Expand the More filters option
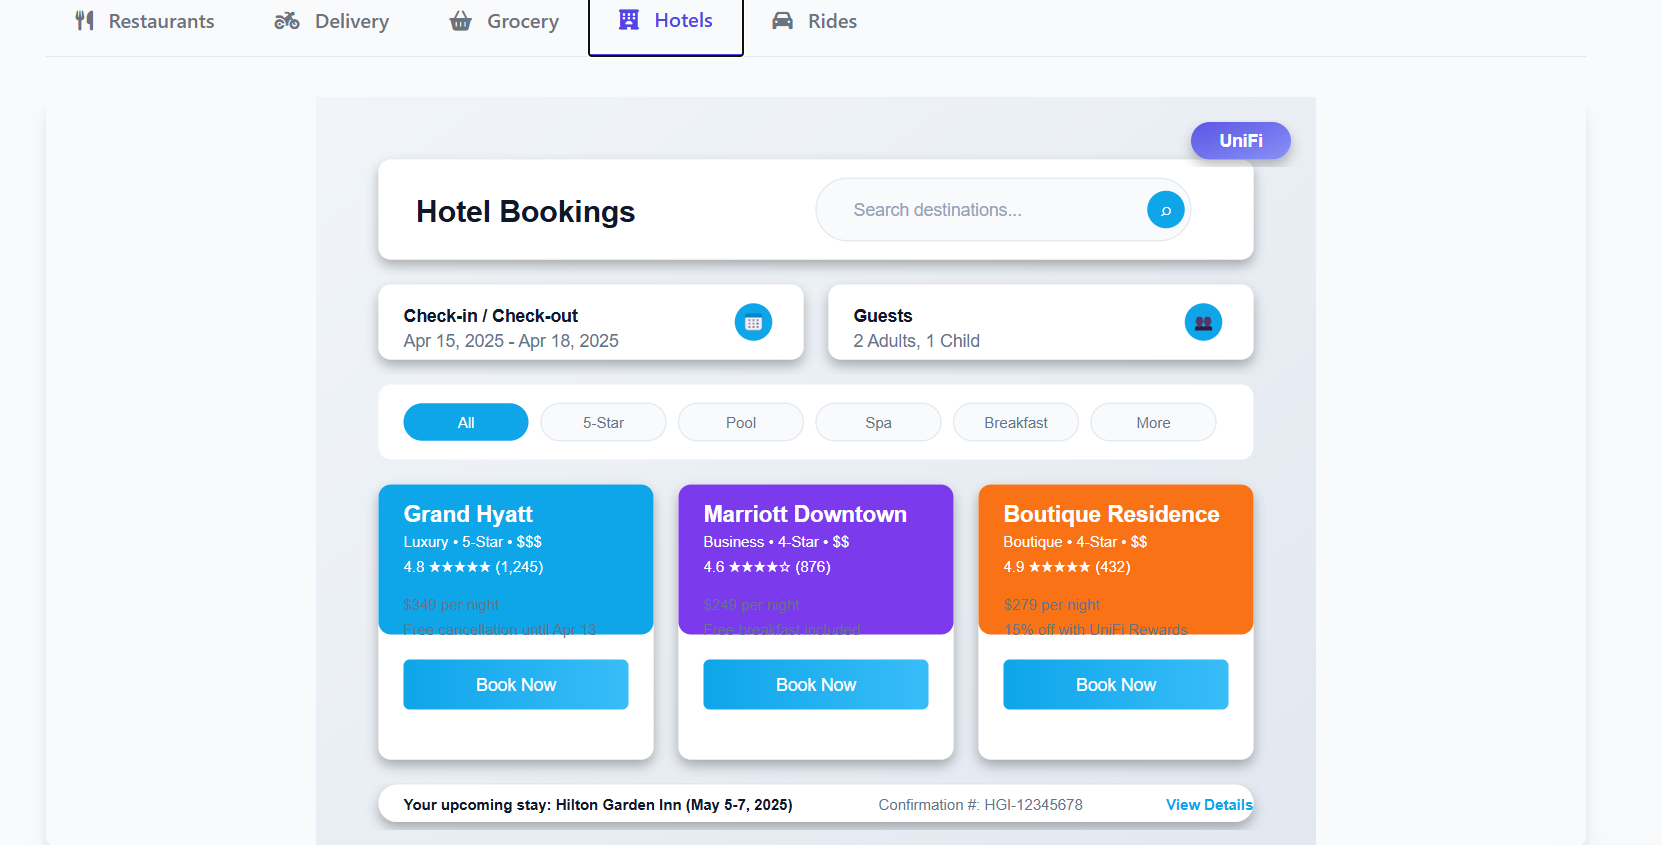Viewport: 1662px width, 845px height. [x=1153, y=422]
